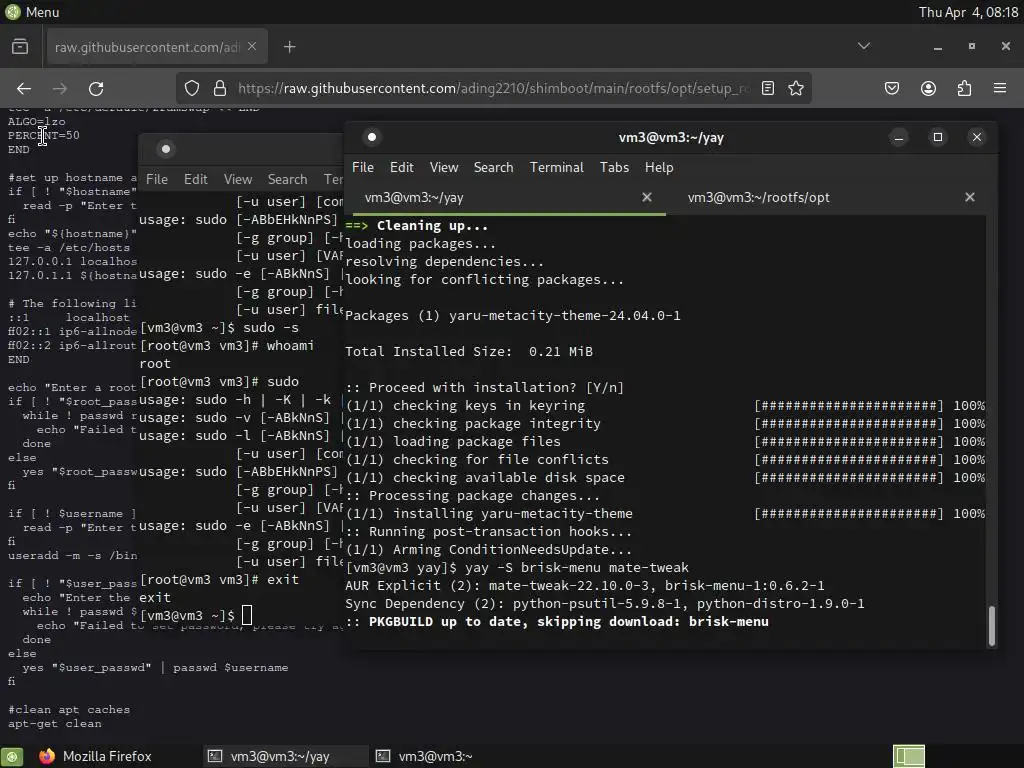Image resolution: width=1024 pixels, height=768 pixels.
Task: Click the Firefox recent browsing (Firefox View) icon
Action: point(20,47)
